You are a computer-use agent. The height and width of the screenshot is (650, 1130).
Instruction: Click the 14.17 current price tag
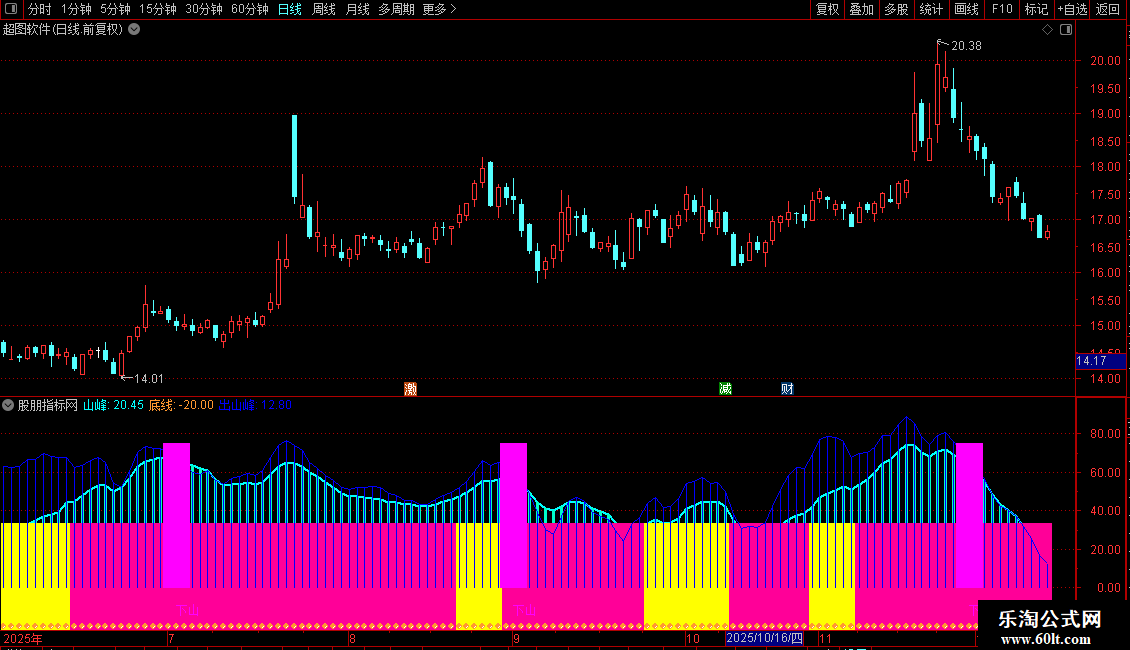tap(1099, 361)
